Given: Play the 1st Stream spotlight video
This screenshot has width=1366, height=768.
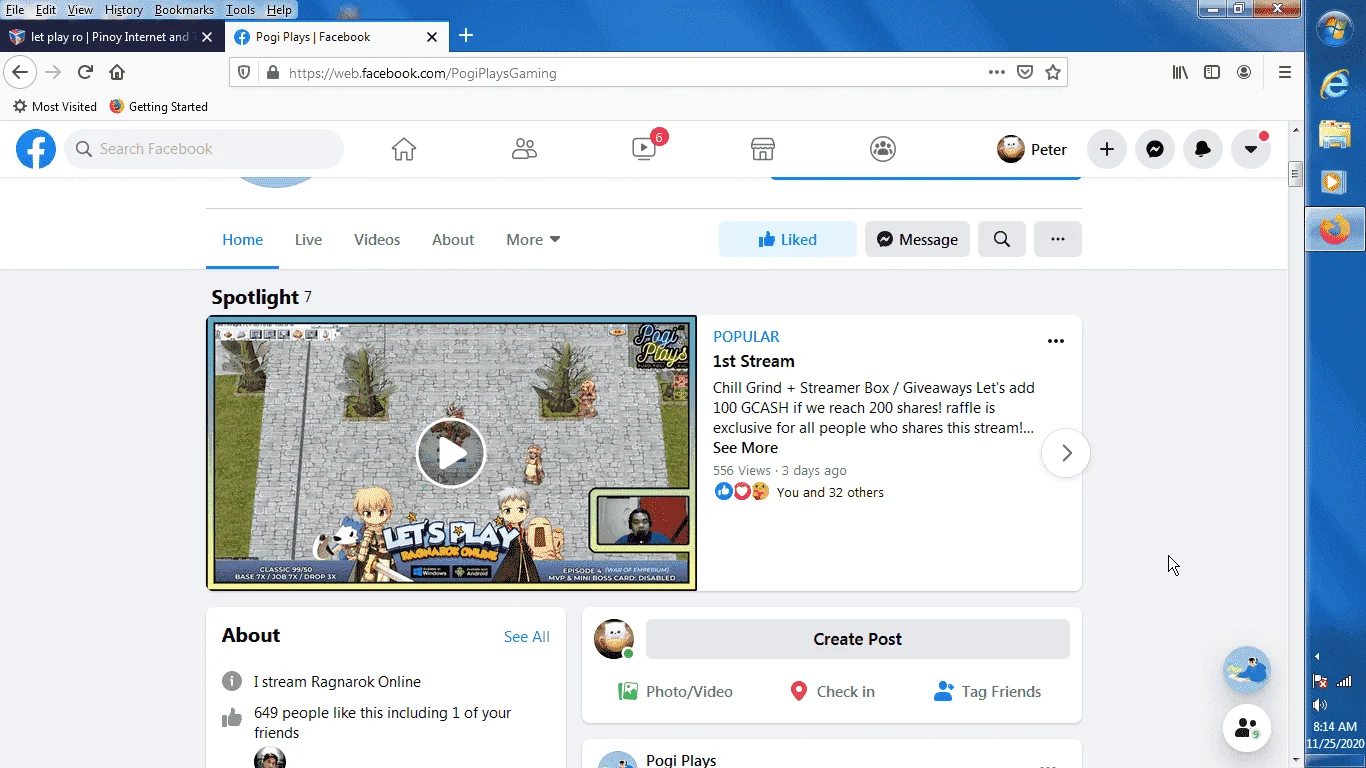Looking at the screenshot, I should (x=451, y=453).
